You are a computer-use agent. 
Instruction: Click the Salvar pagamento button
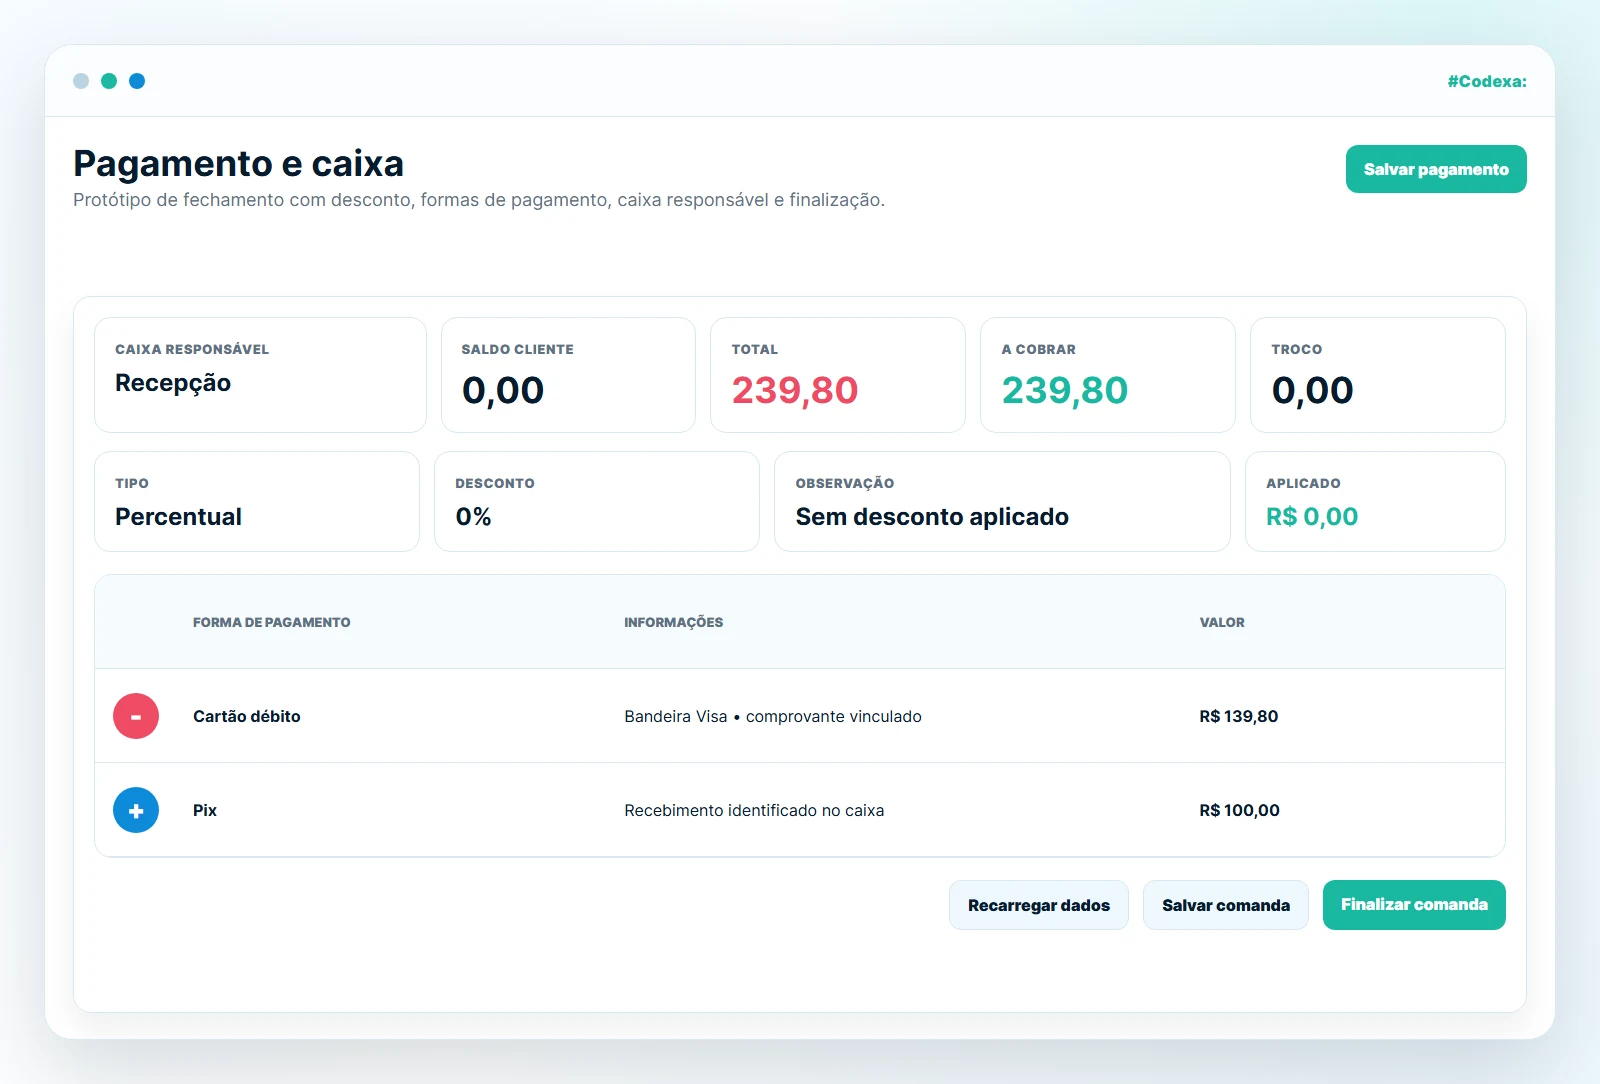pyautogui.click(x=1436, y=169)
